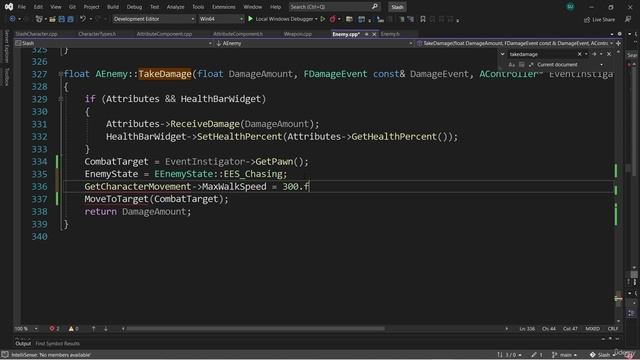Open the File menu
640x360 pixels.
point(22,7)
